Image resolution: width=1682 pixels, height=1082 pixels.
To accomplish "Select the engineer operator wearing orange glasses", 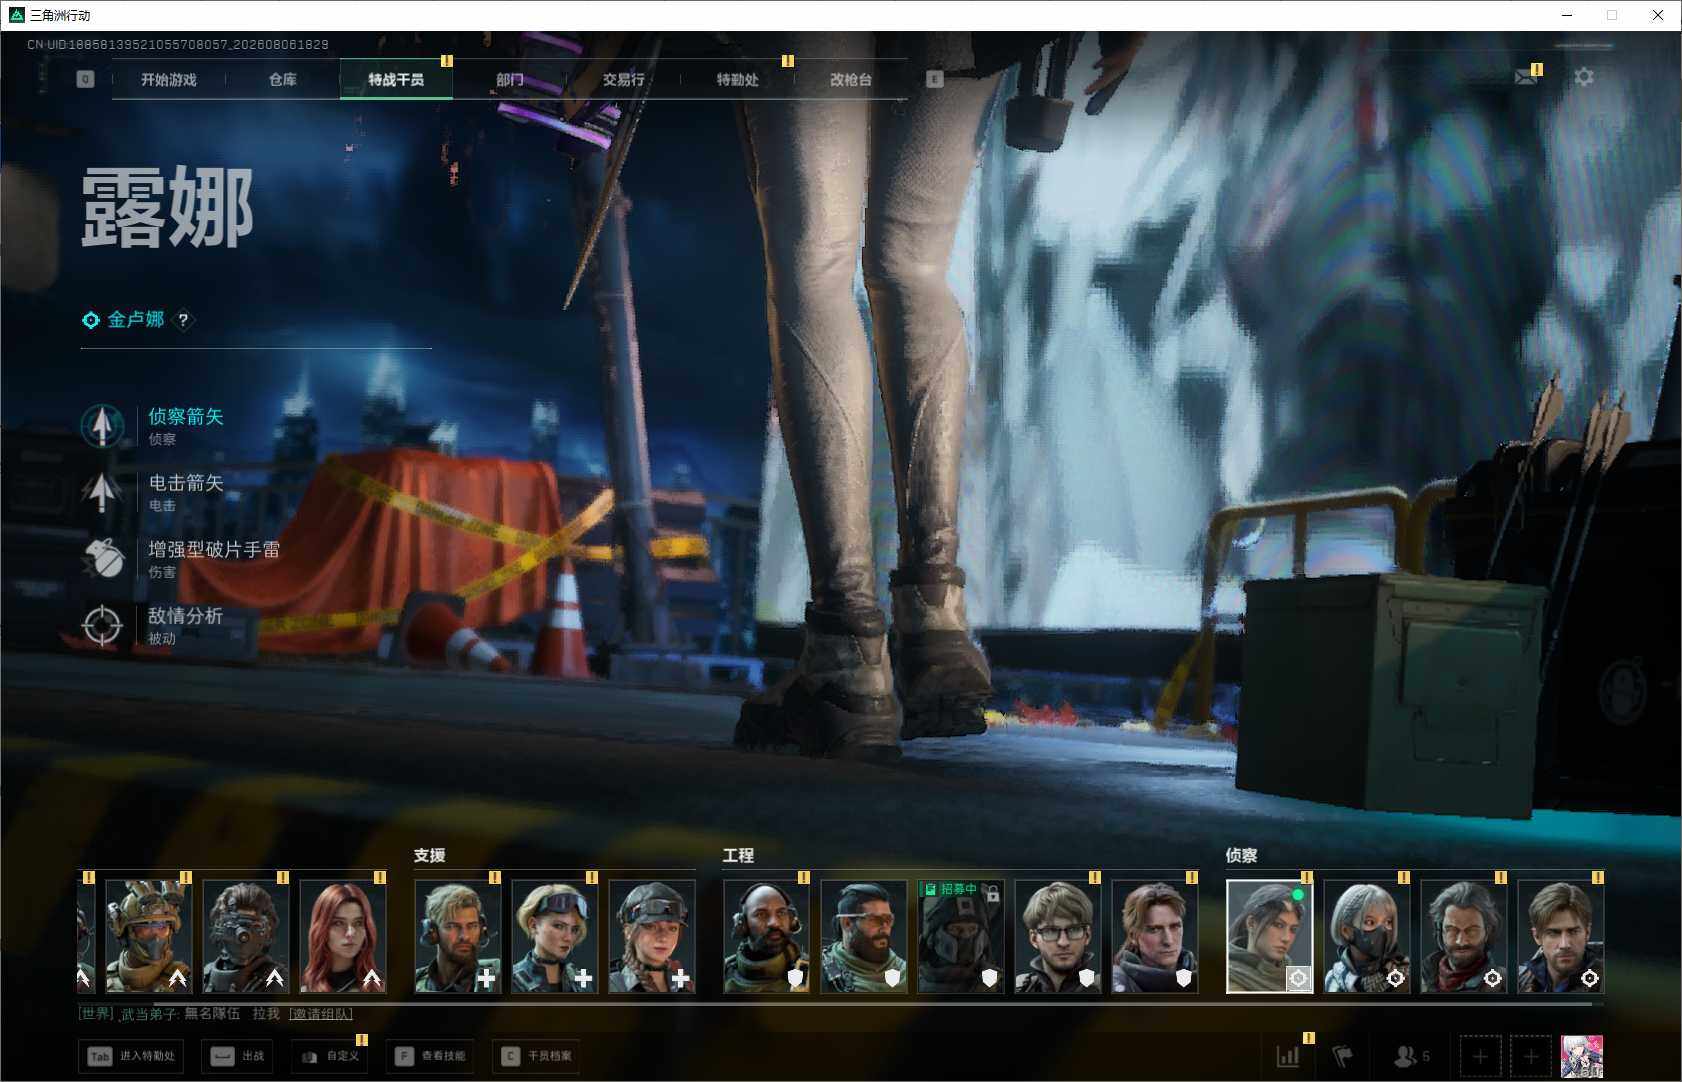I will (x=864, y=936).
